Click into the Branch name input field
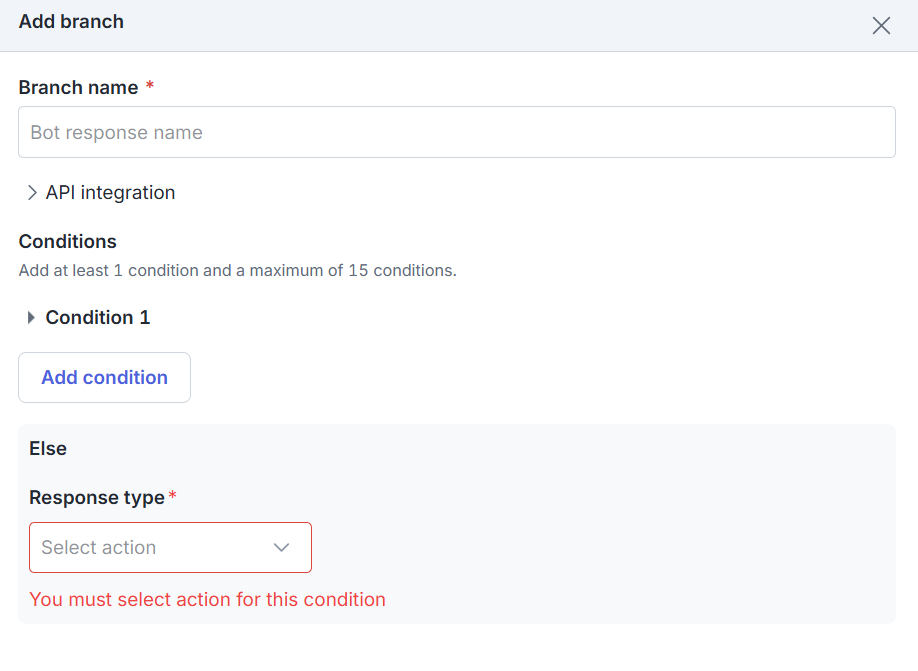 (x=457, y=132)
